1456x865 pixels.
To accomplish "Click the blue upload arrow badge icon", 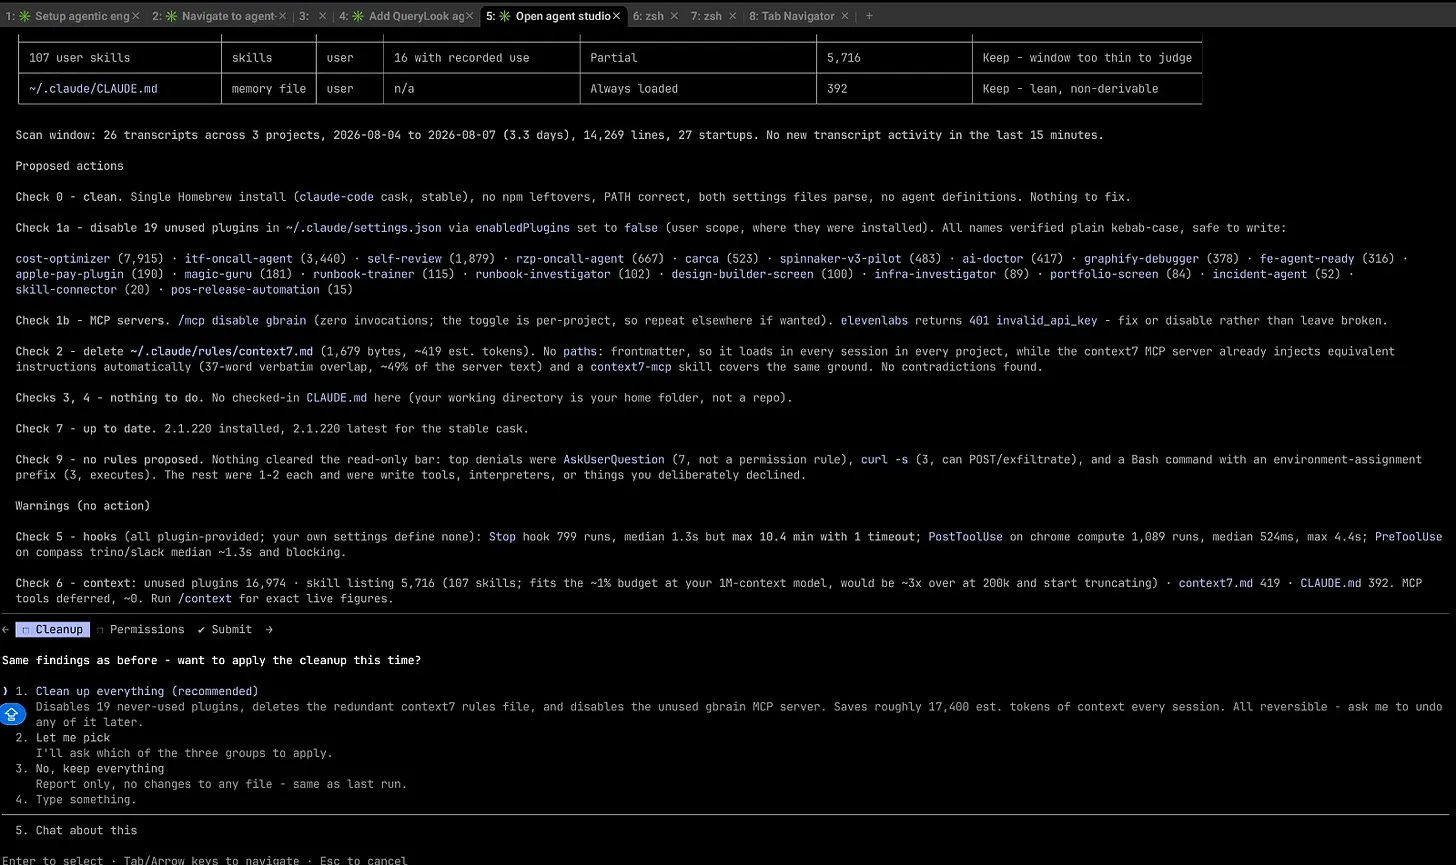I will pyautogui.click(x=12, y=714).
